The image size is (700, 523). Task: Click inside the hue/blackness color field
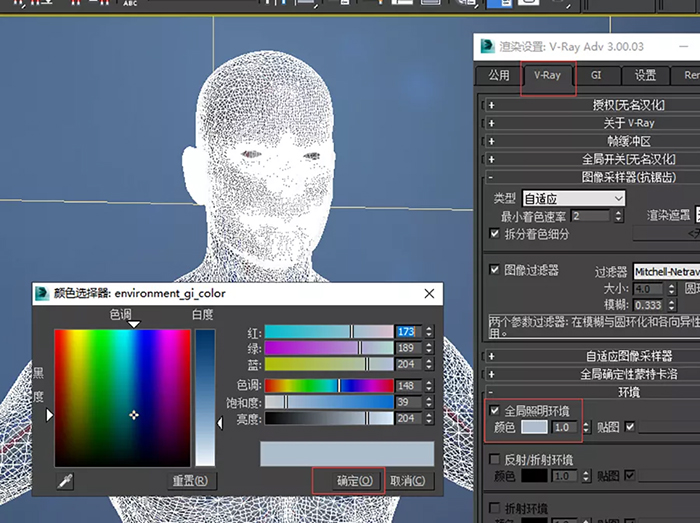pos(122,398)
